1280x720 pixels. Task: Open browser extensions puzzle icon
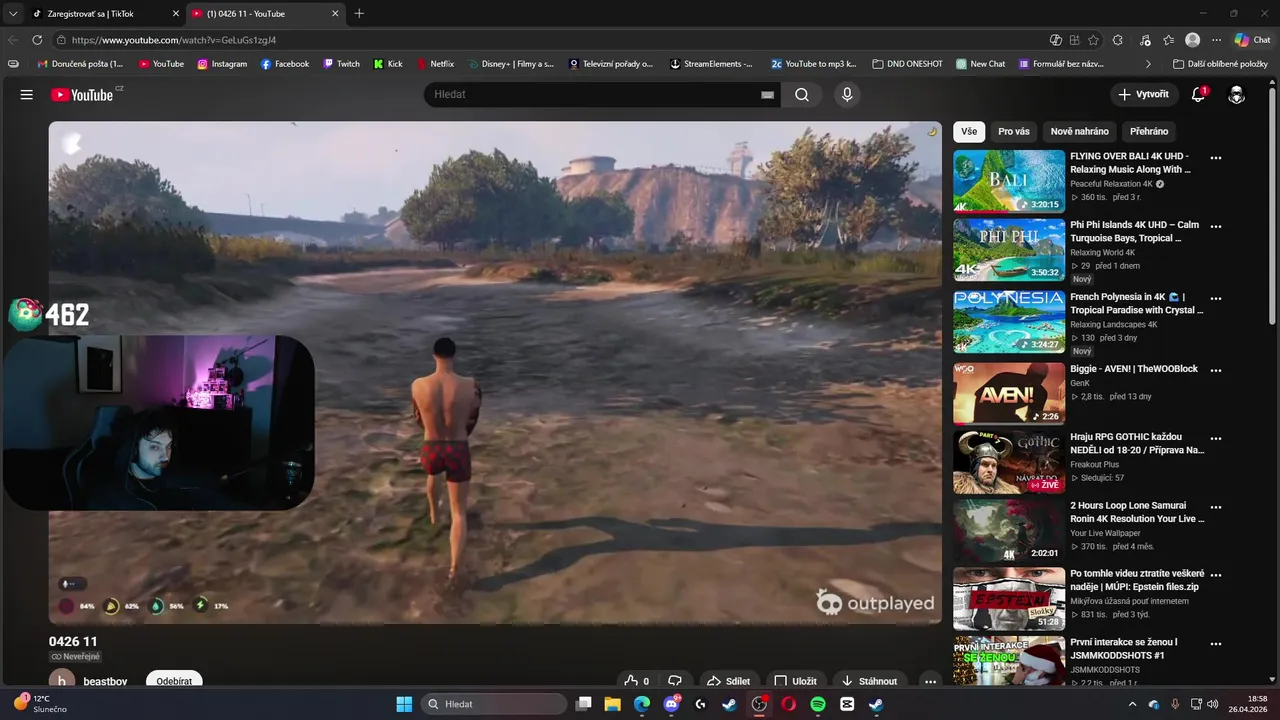pos(1118,40)
